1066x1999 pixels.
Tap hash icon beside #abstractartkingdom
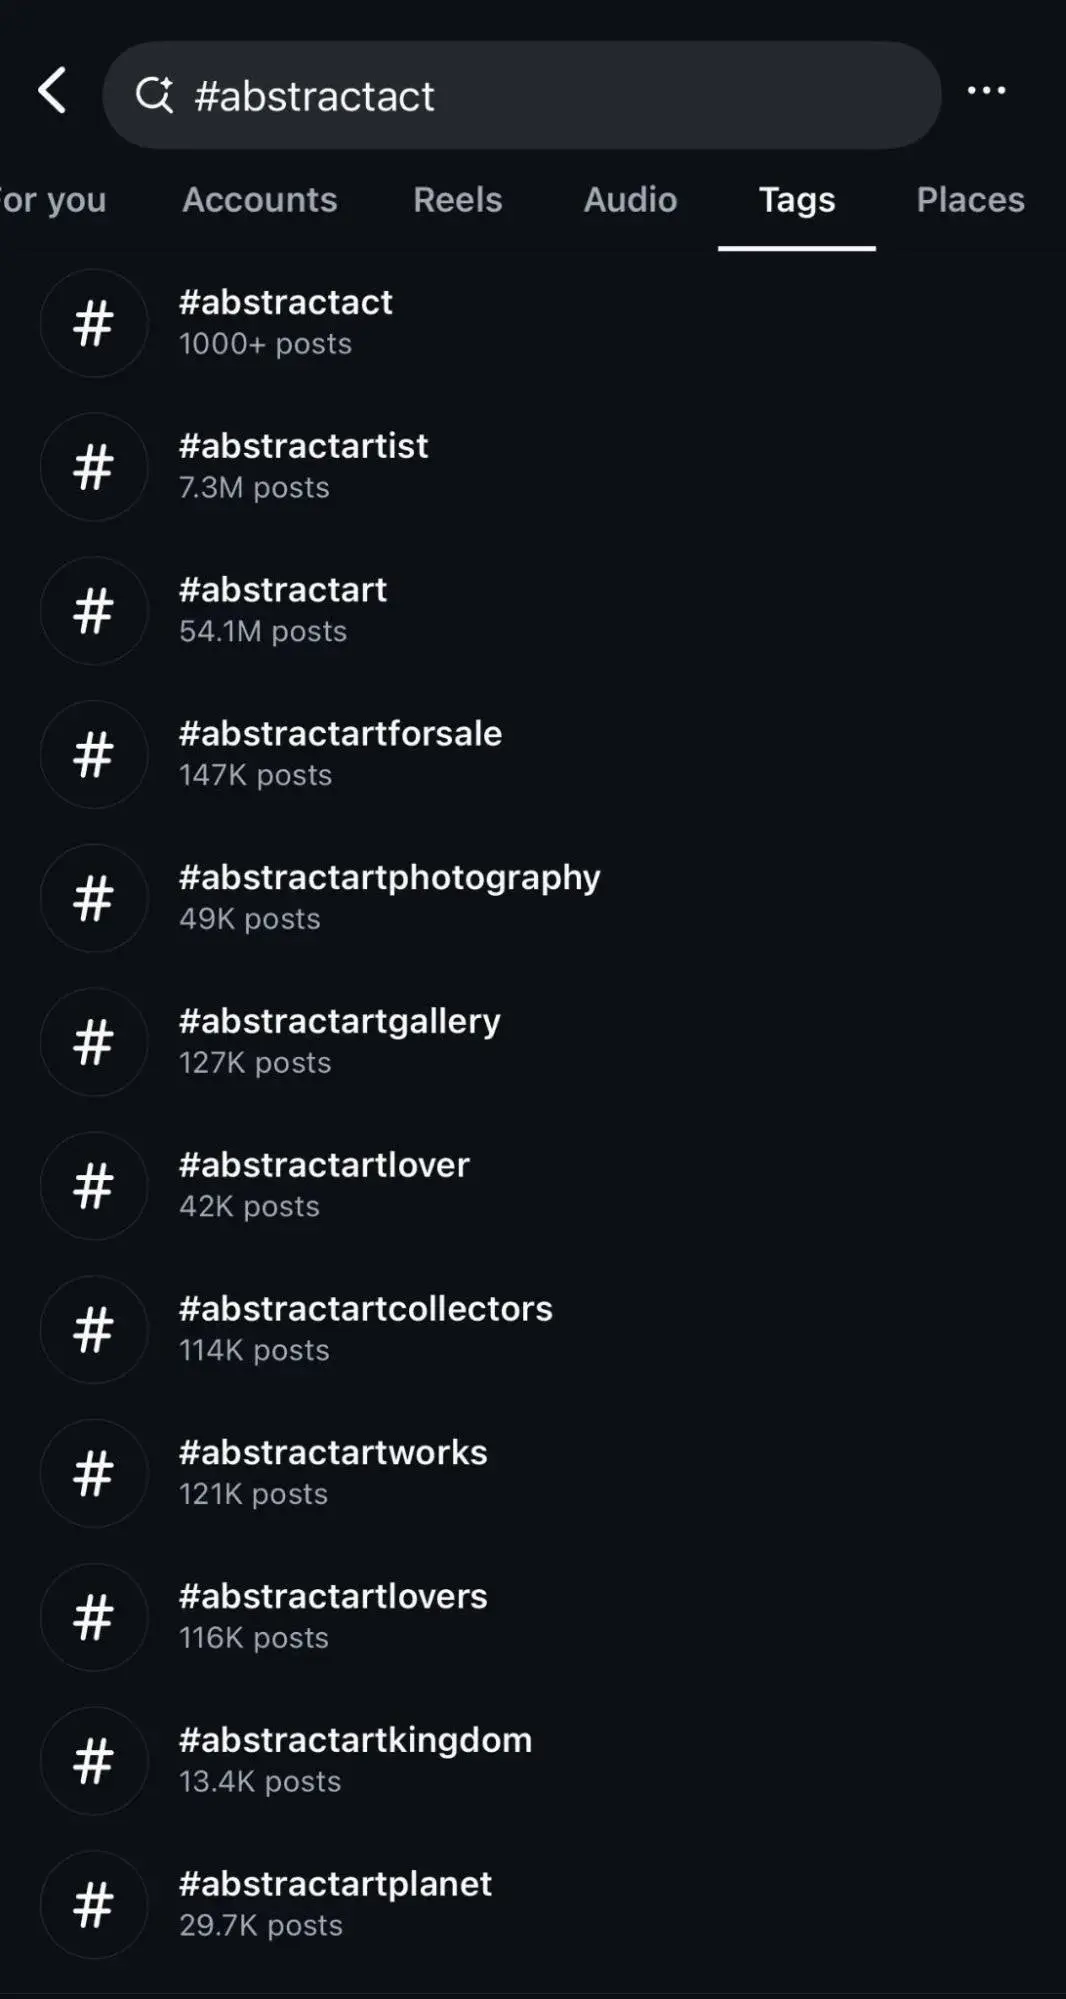click(x=94, y=1761)
